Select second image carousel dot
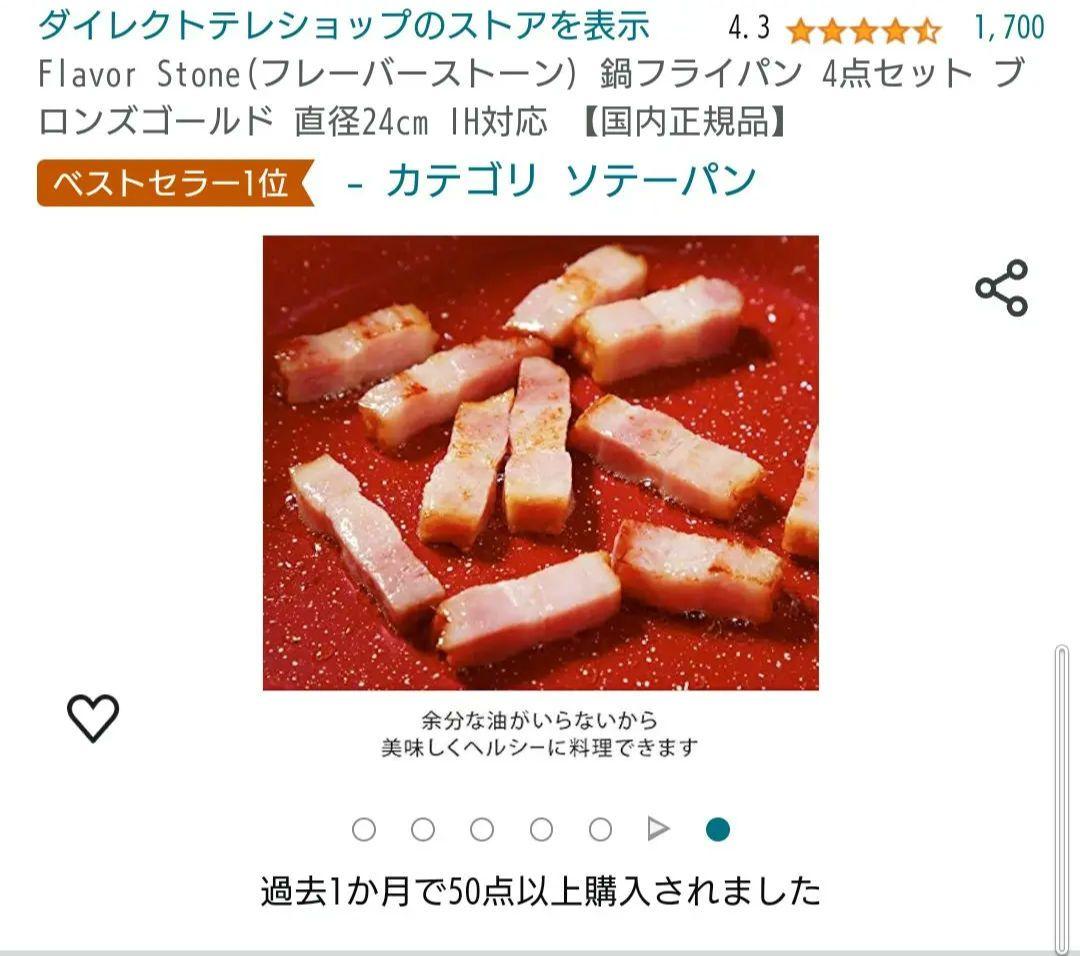Viewport: 1080px width, 956px height. point(423,829)
